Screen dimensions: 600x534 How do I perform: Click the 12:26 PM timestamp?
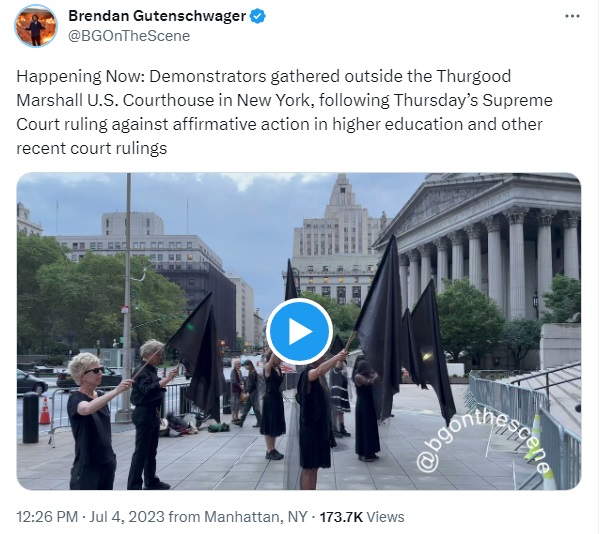click(x=47, y=517)
